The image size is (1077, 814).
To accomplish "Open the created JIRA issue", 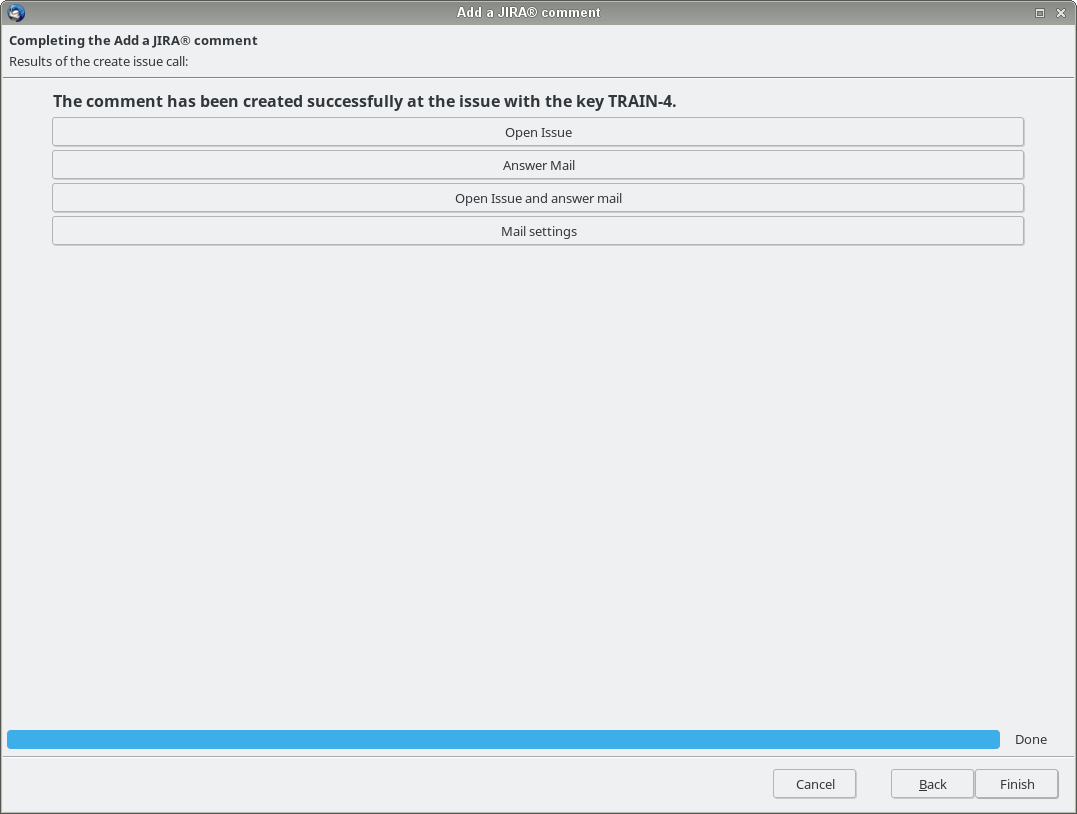I will tap(538, 132).
